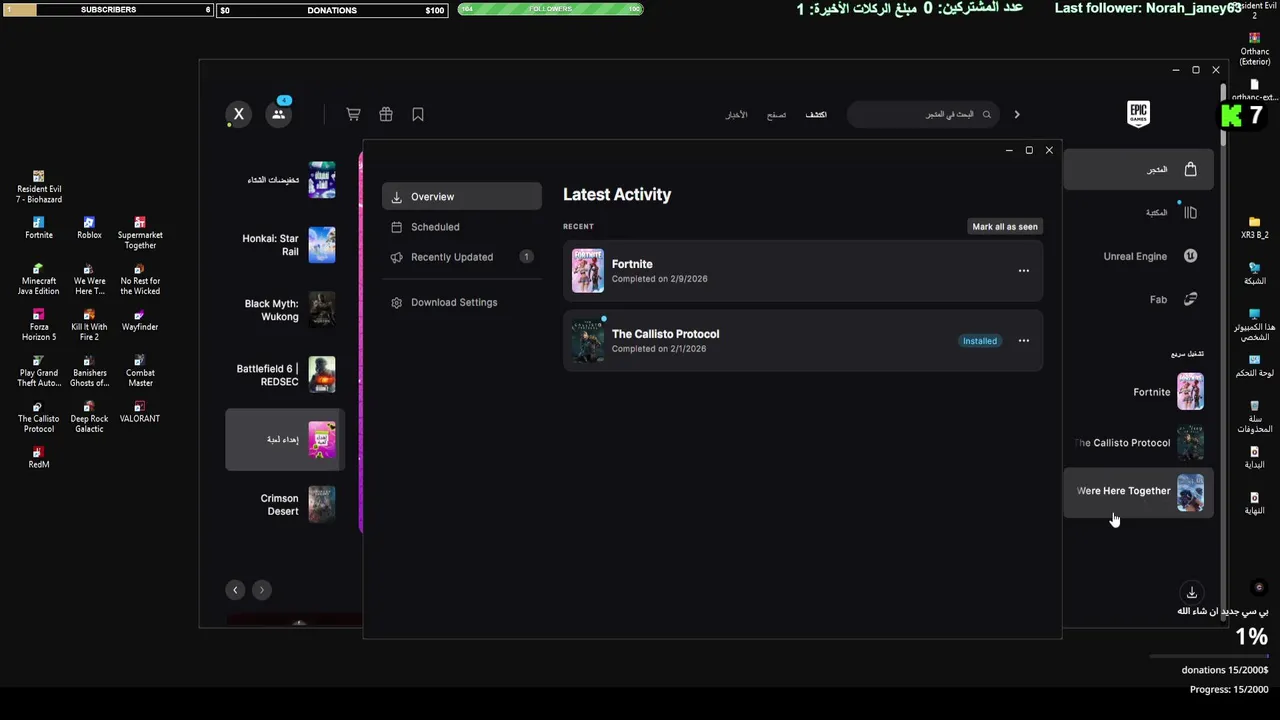Click the Resident Evil 7 - Biohazard desktop shortcut
The width and height of the screenshot is (1280, 720).
tap(39, 187)
